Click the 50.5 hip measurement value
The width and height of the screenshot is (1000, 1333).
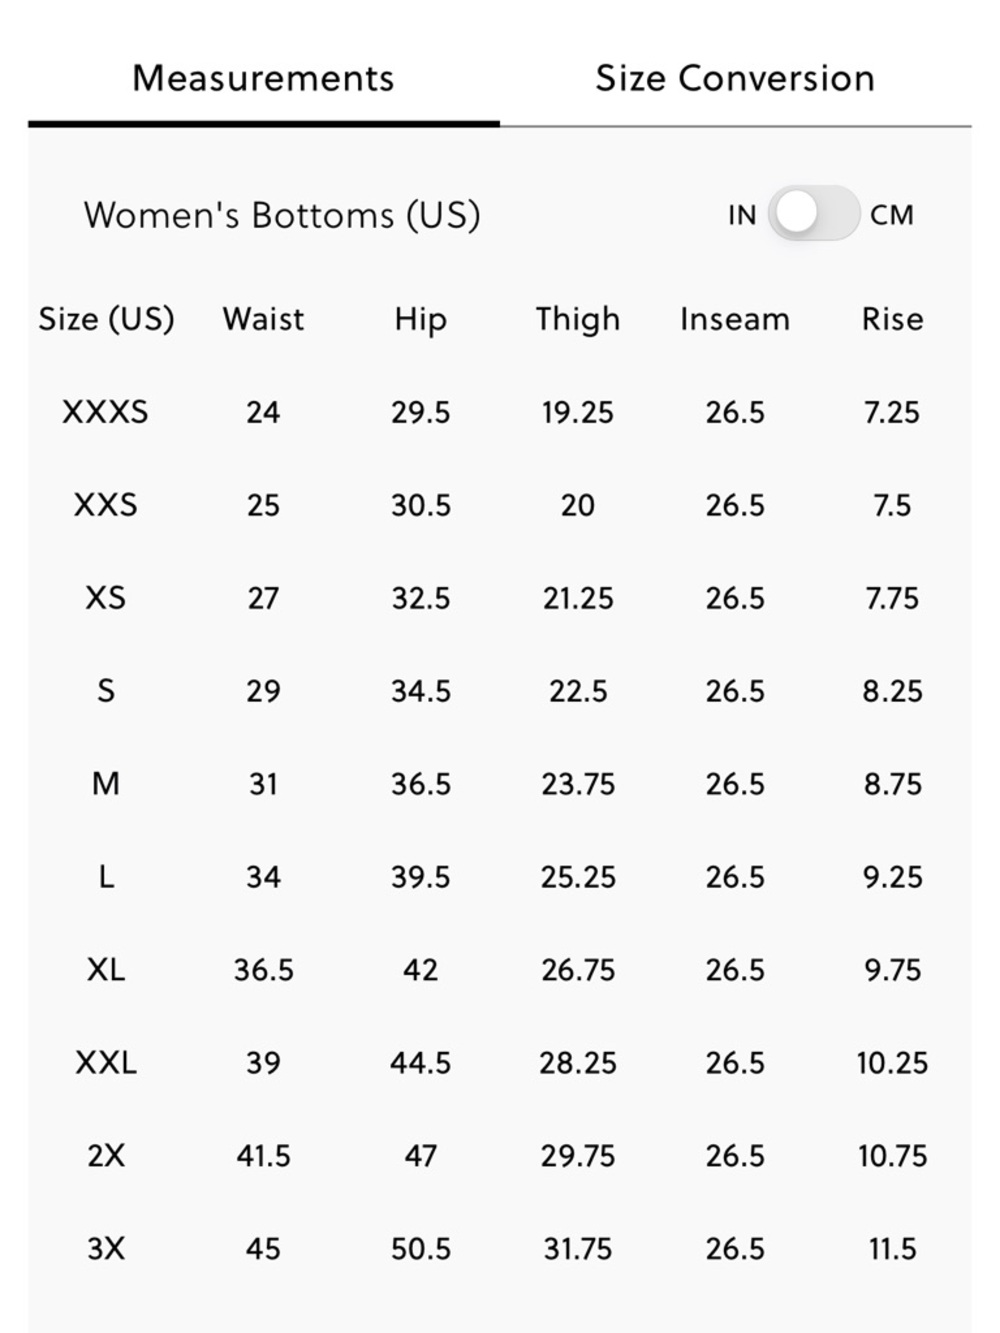pyautogui.click(x=420, y=1249)
